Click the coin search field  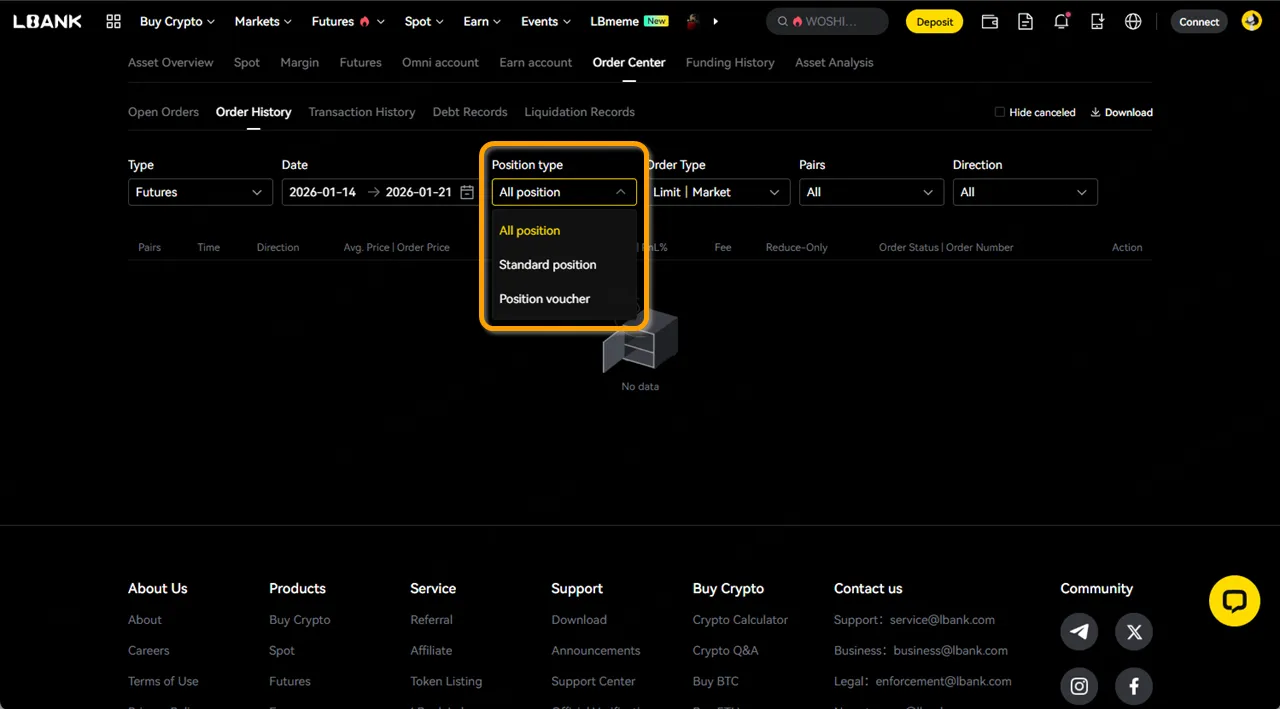827,21
